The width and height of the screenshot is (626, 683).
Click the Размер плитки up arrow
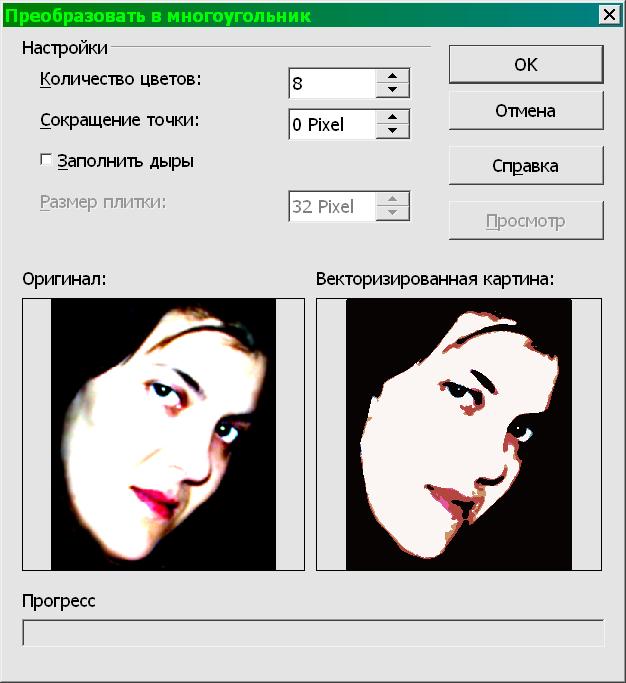393,200
